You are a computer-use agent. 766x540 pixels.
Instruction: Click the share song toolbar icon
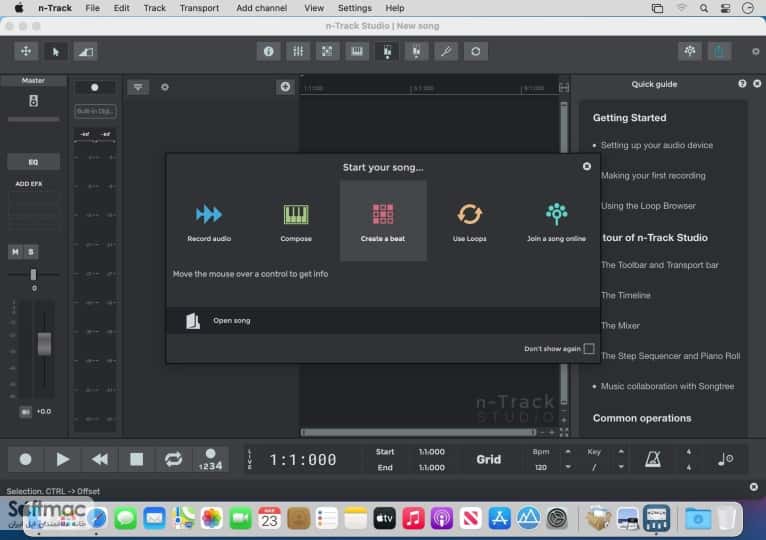tap(719, 51)
